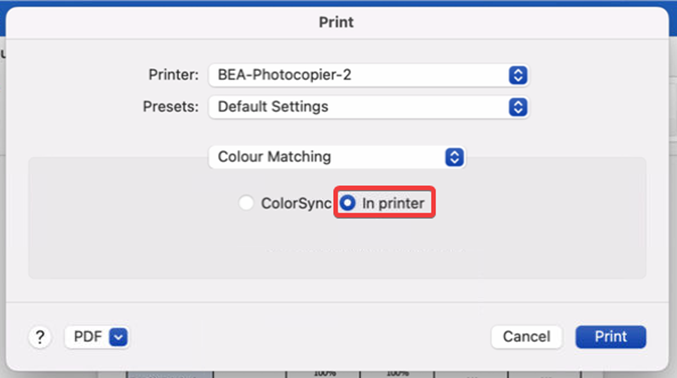Click the blue Print button

pos(611,337)
